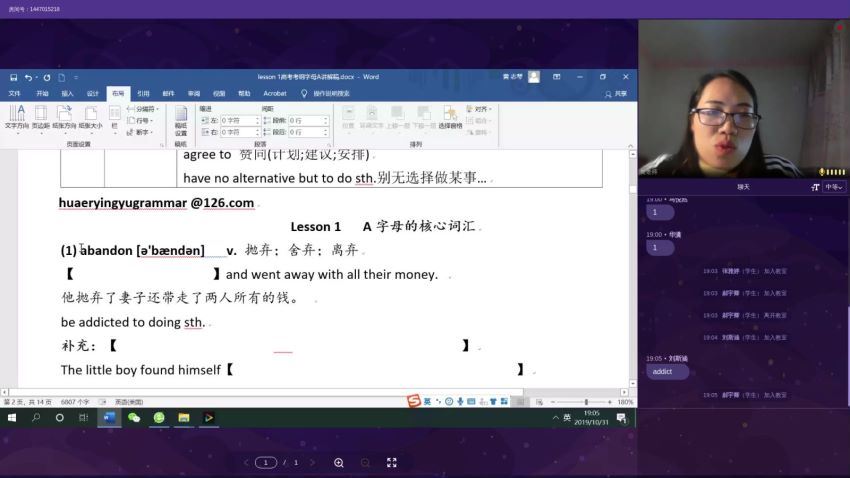This screenshot has height=478, width=850.
Task: Switch to the References (引用) tab
Action: click(143, 93)
